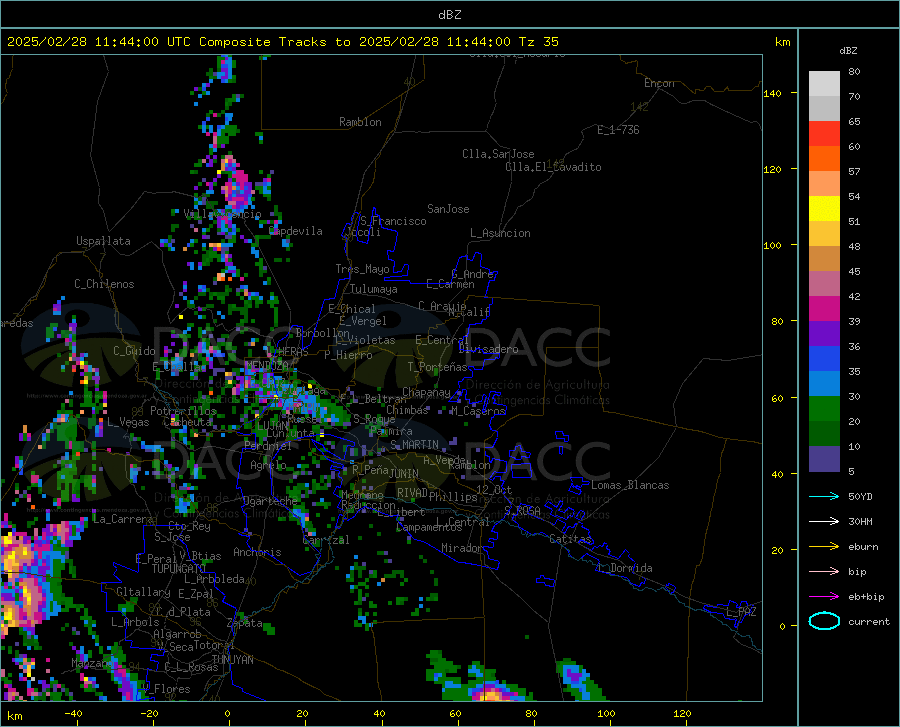Click the E_1-736 label on map
The height and width of the screenshot is (727, 900).
point(618,130)
